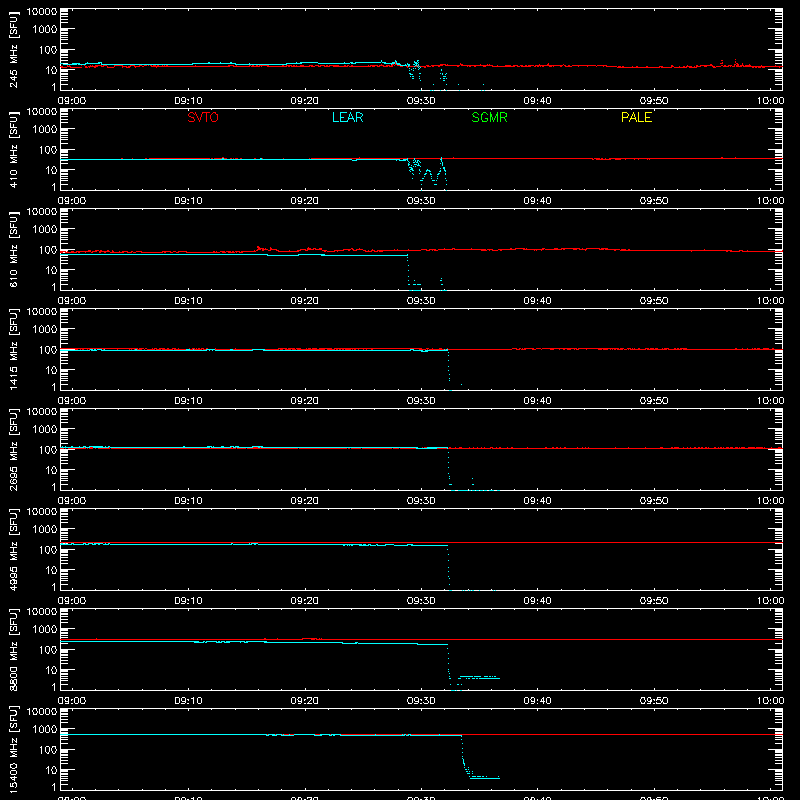Click 09:40 time label under 4995 MHz panel
800x800 pixels.
[537, 601]
